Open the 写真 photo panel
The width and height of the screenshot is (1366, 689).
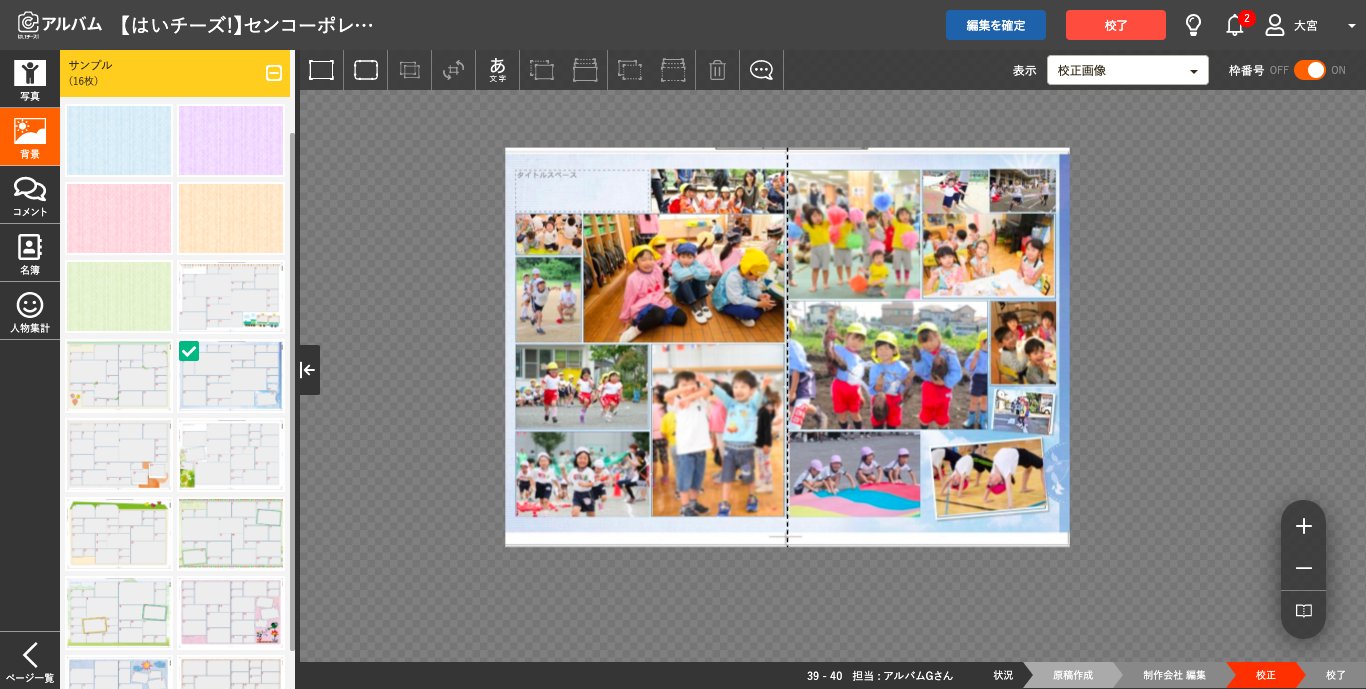pyautogui.click(x=30, y=79)
